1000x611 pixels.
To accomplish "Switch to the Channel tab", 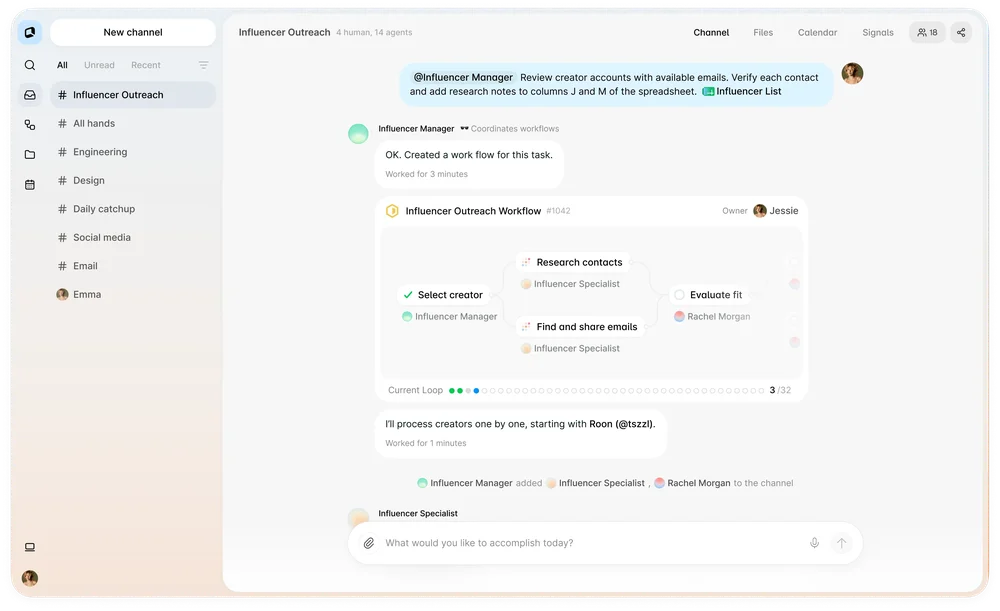I will pos(711,33).
